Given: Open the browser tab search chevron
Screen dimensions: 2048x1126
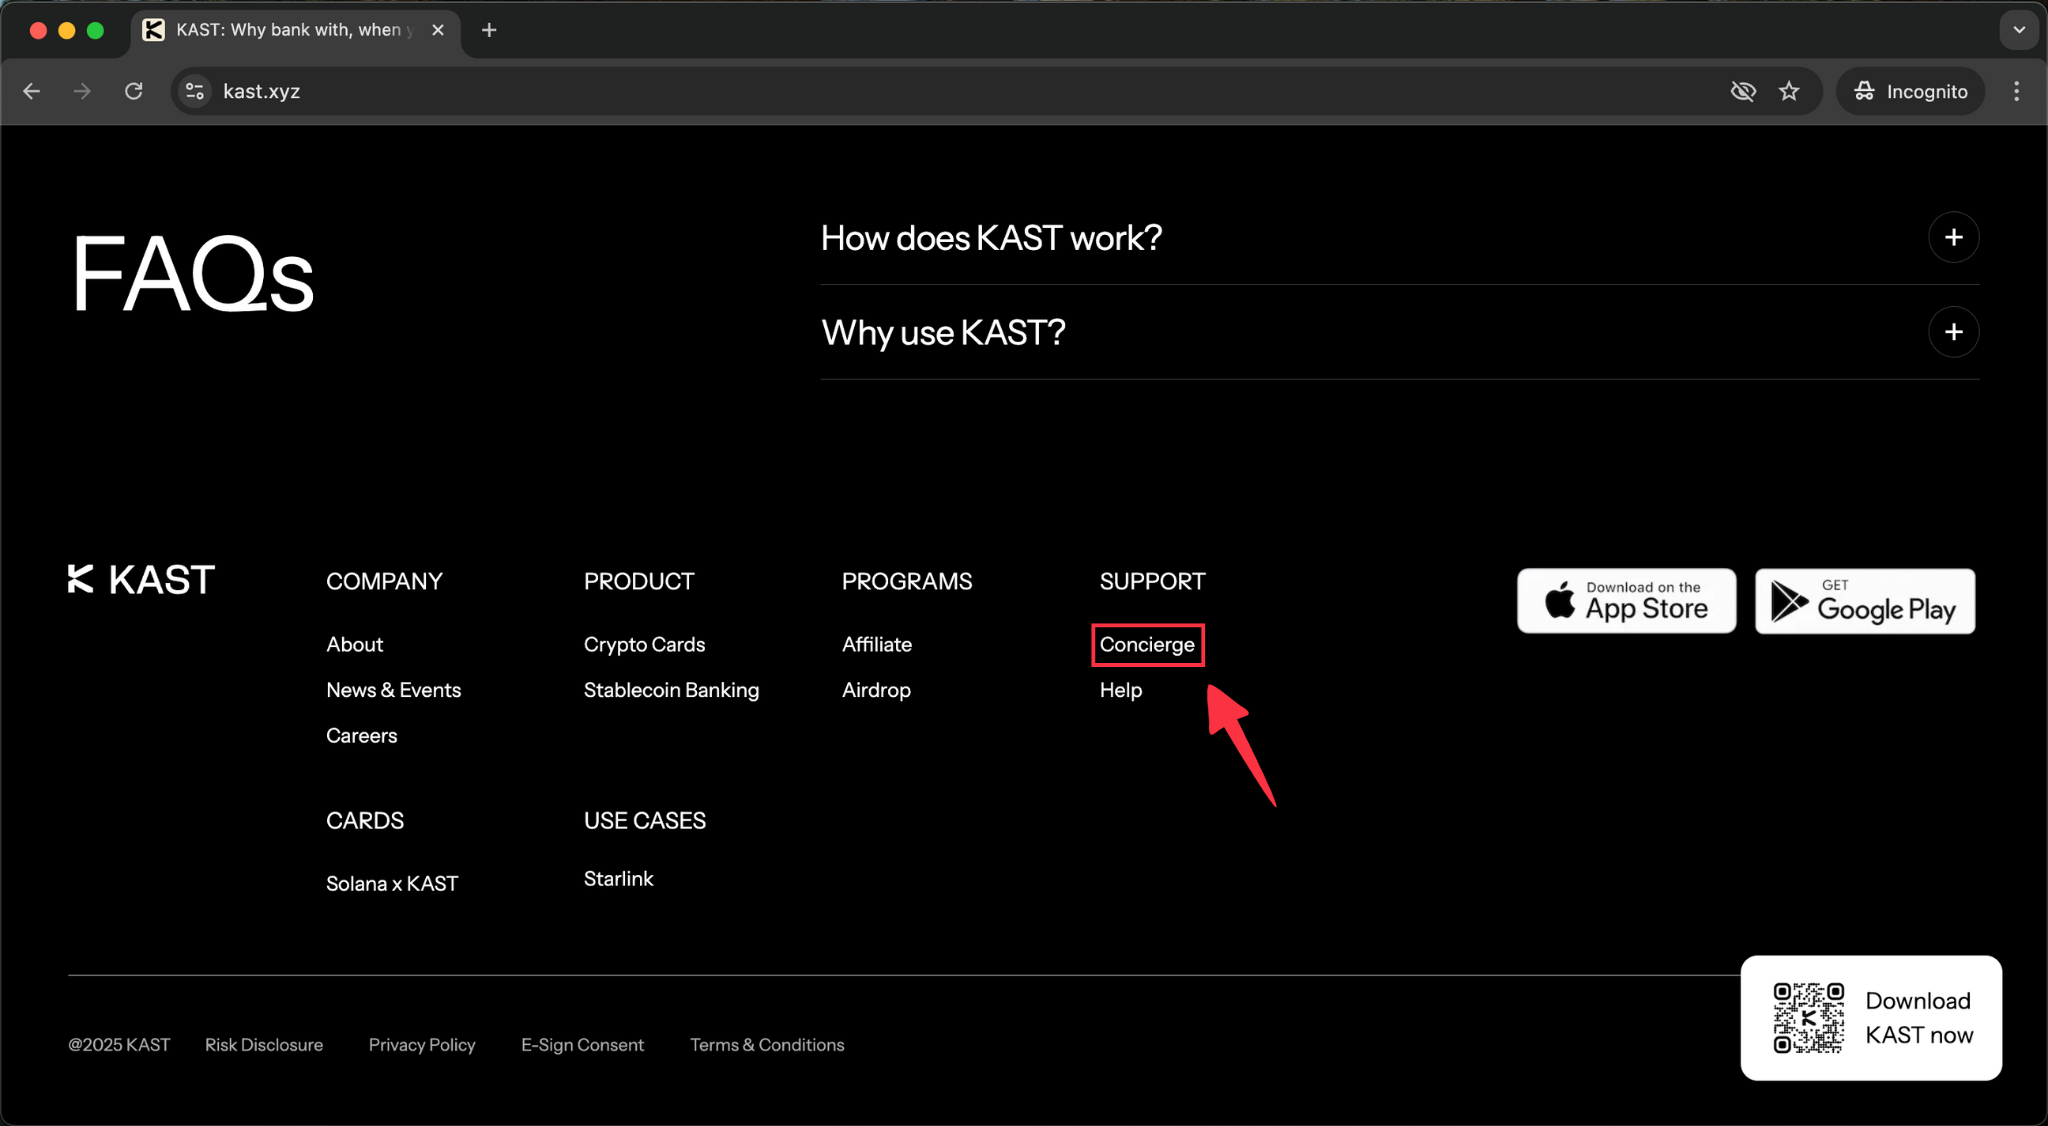Looking at the screenshot, I should [x=2018, y=30].
